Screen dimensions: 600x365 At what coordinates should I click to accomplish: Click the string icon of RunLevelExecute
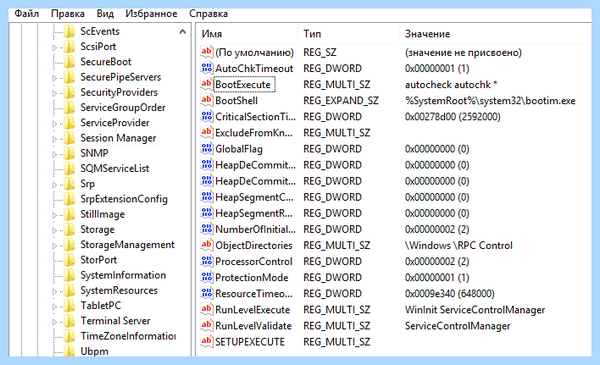tap(207, 309)
